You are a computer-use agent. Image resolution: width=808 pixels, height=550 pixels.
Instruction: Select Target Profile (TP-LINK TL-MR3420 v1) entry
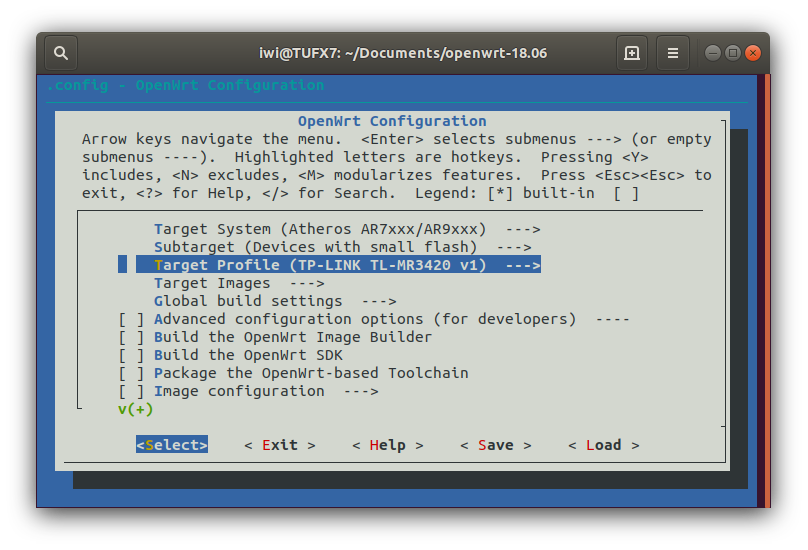pos(339,265)
